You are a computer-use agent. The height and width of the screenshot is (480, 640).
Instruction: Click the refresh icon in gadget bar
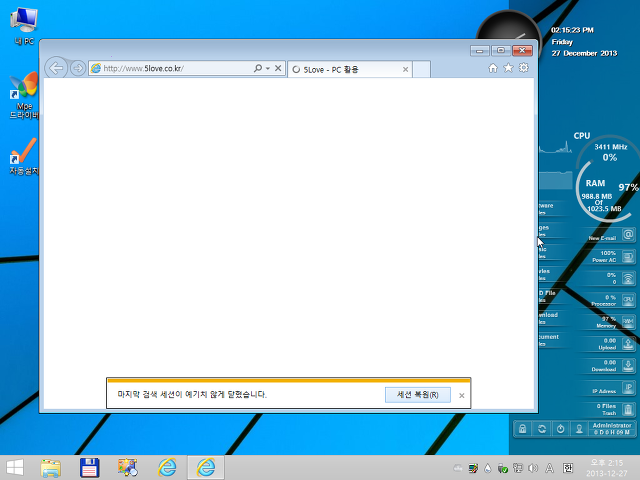tap(542, 429)
